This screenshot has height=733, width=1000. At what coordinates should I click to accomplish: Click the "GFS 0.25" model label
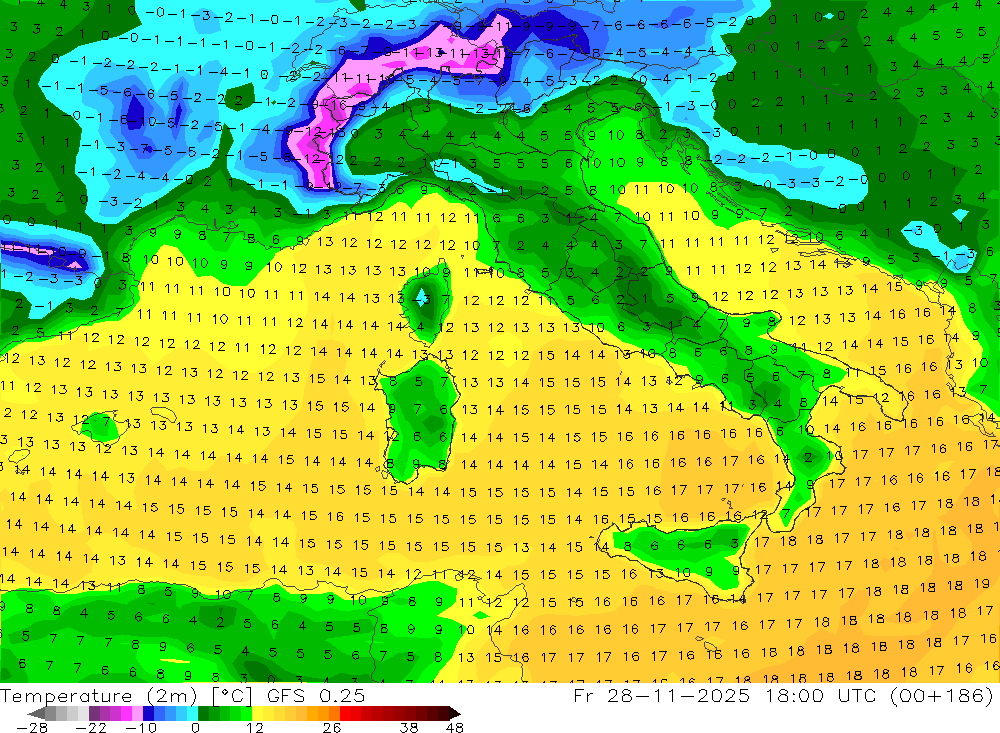[x=316, y=695]
